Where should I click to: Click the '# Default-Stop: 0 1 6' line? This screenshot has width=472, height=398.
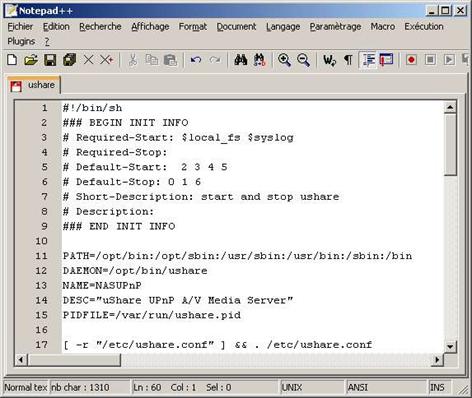(132, 182)
